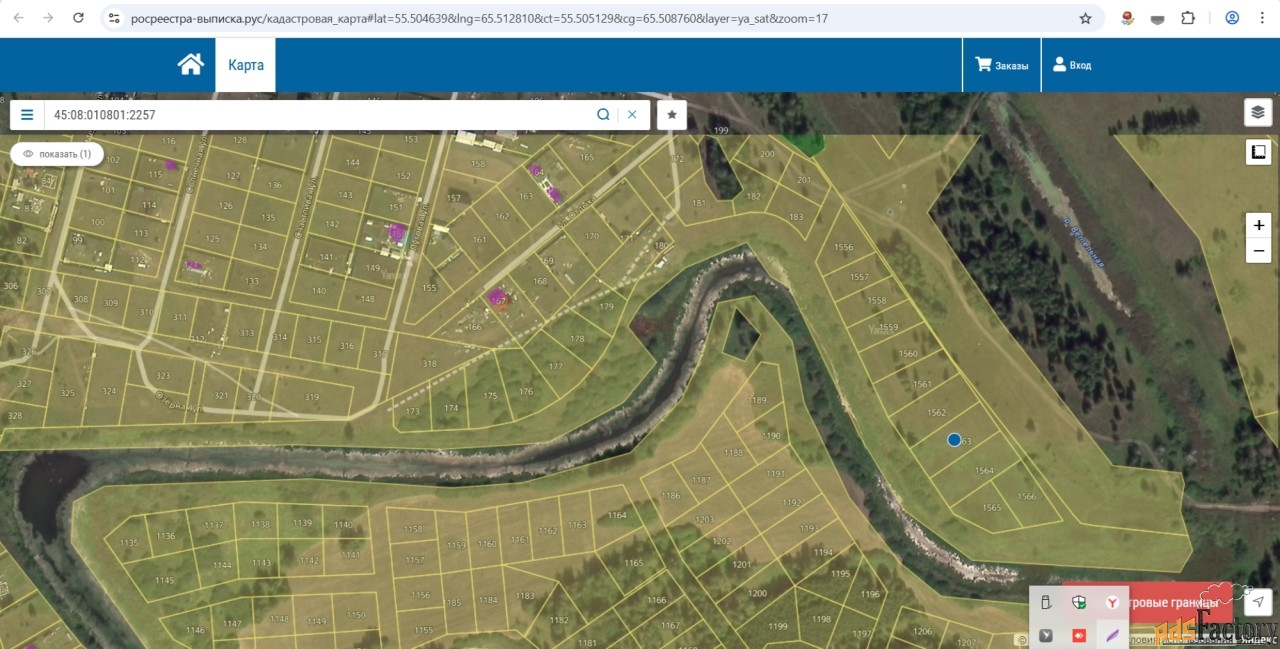
Task: Click the cadastral number search input
Action: (x=320, y=115)
